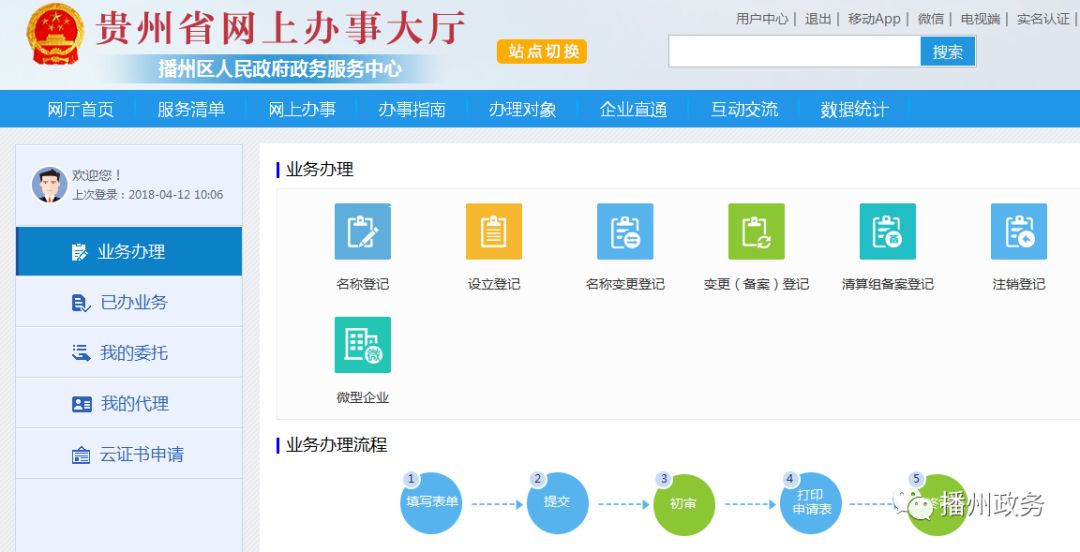Click the orange 站点切换 button
Viewport: 1080px width, 552px height.
point(542,52)
